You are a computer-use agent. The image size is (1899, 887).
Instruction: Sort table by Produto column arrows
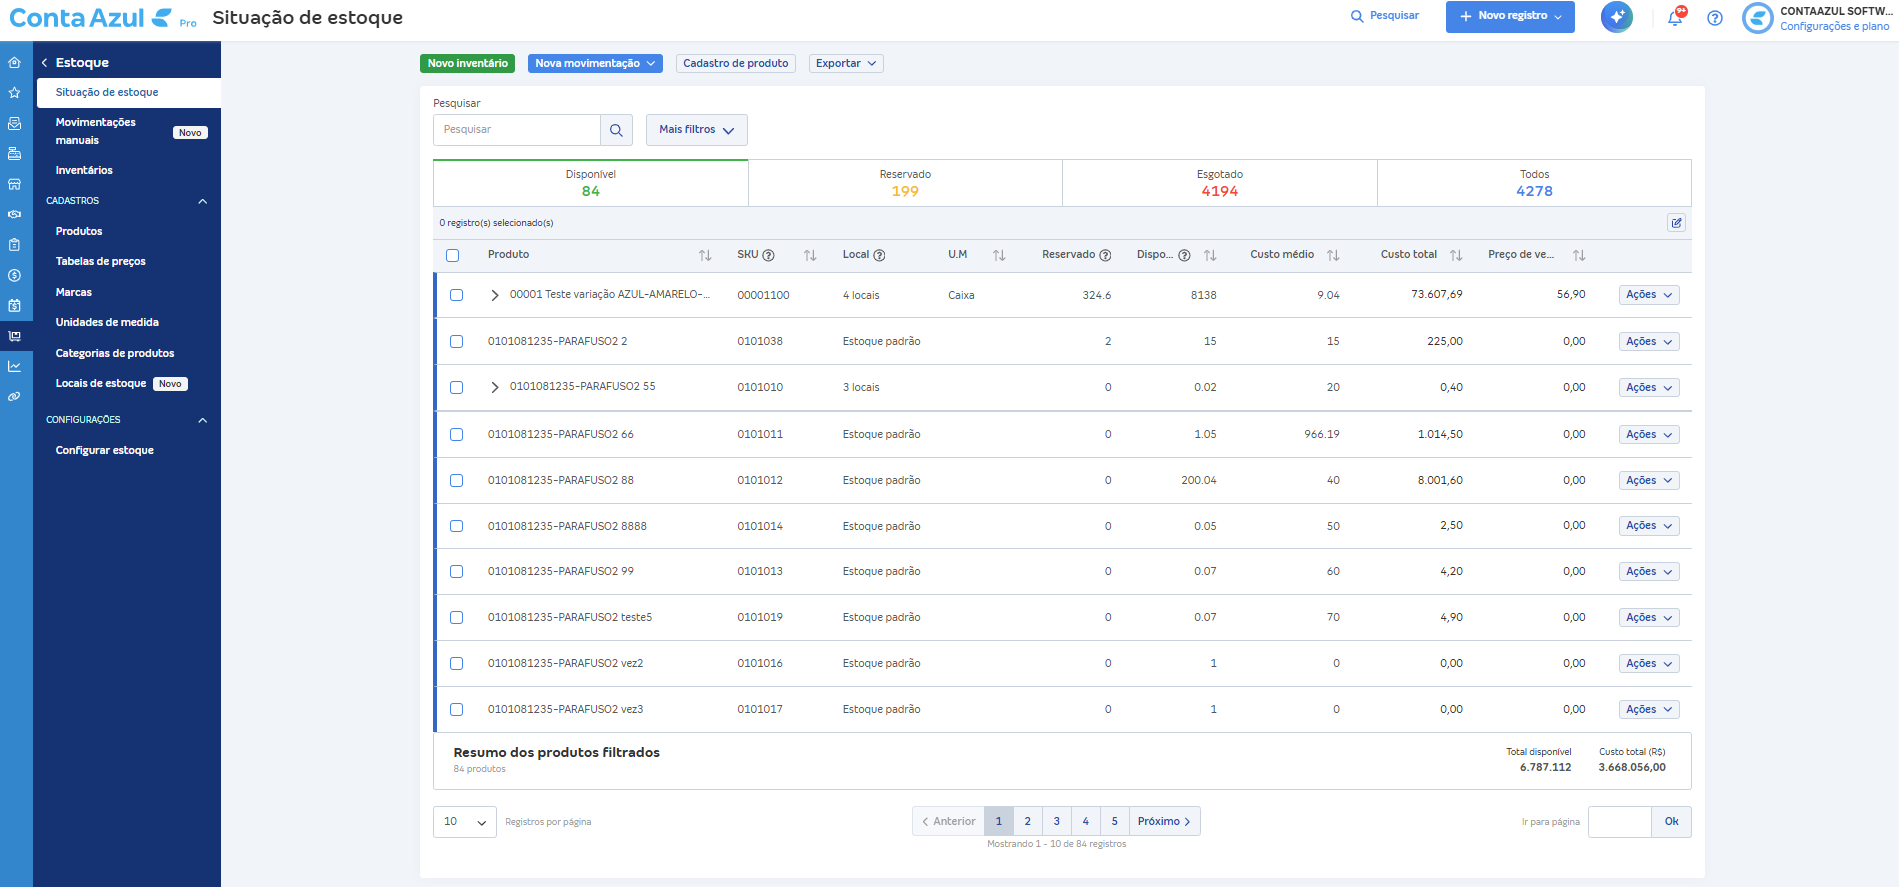705,256
